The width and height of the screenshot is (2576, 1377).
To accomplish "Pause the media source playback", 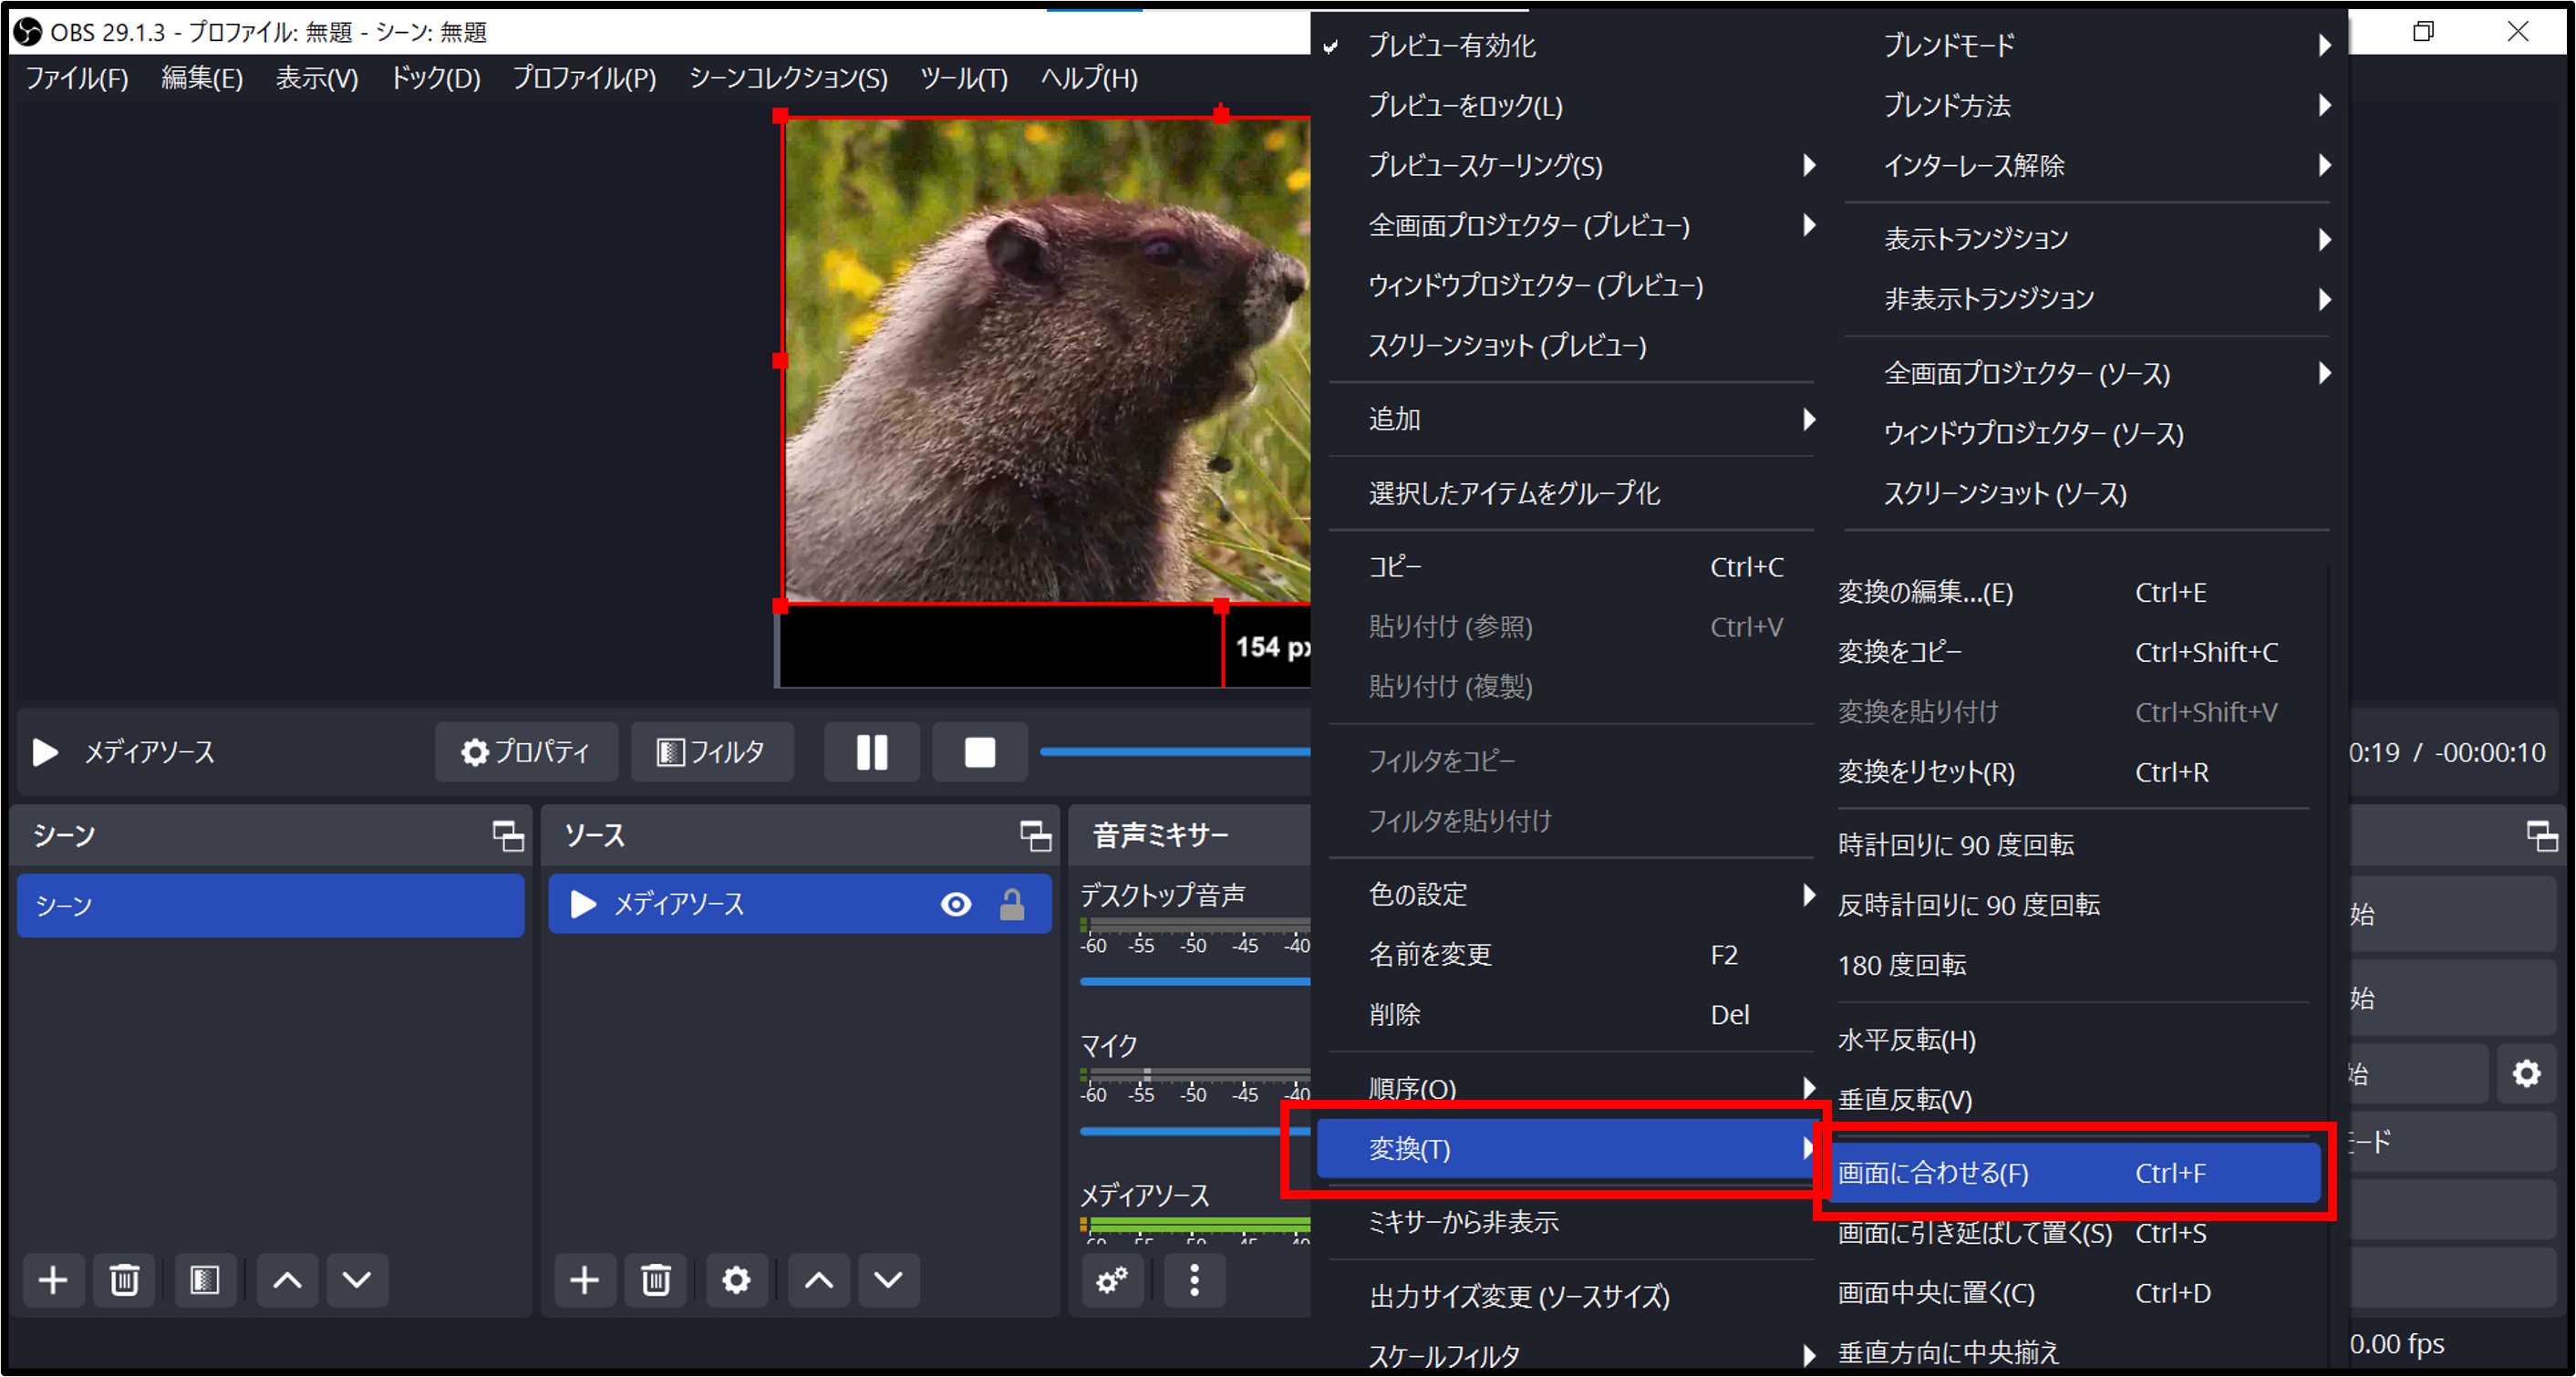I will (871, 752).
